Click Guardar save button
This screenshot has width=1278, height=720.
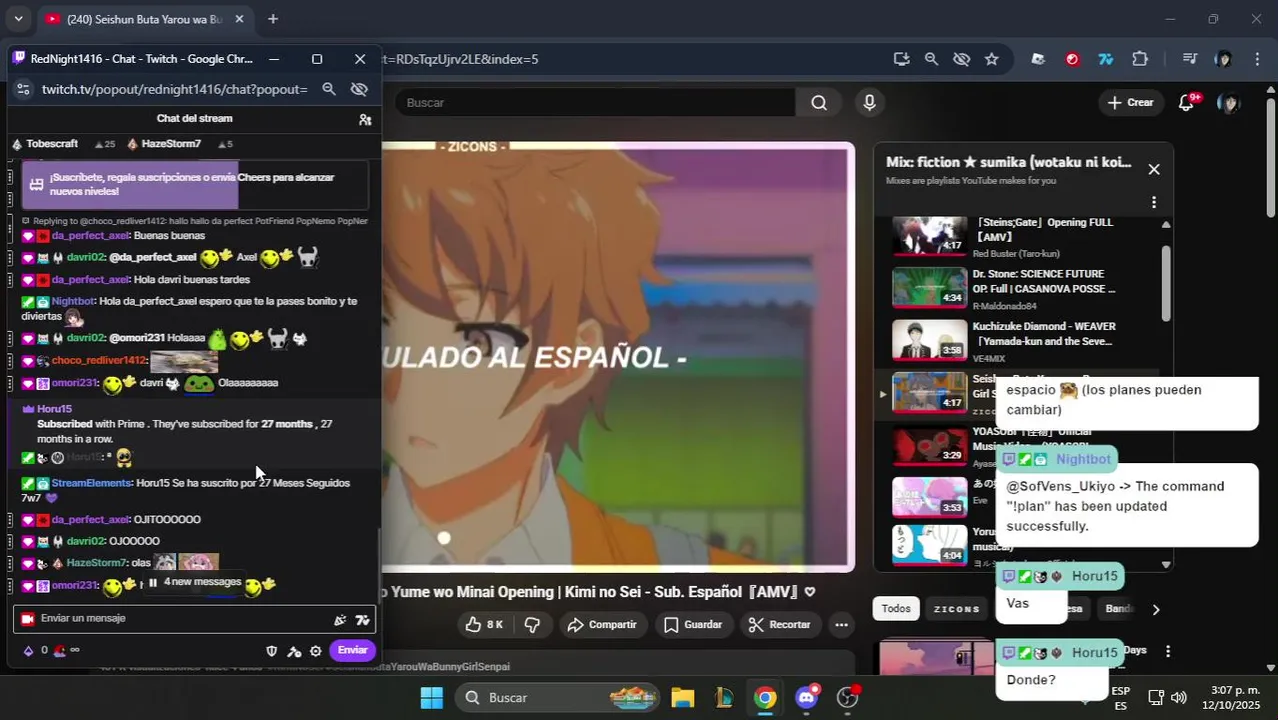pos(693,625)
